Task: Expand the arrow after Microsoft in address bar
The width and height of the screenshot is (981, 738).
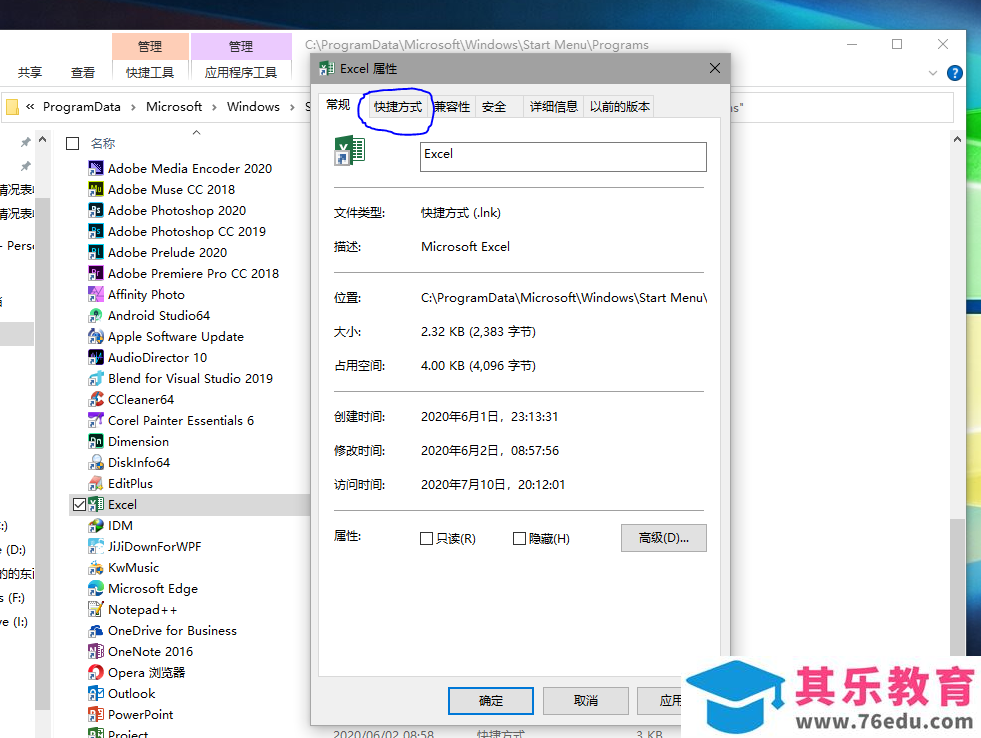Action: tap(214, 108)
